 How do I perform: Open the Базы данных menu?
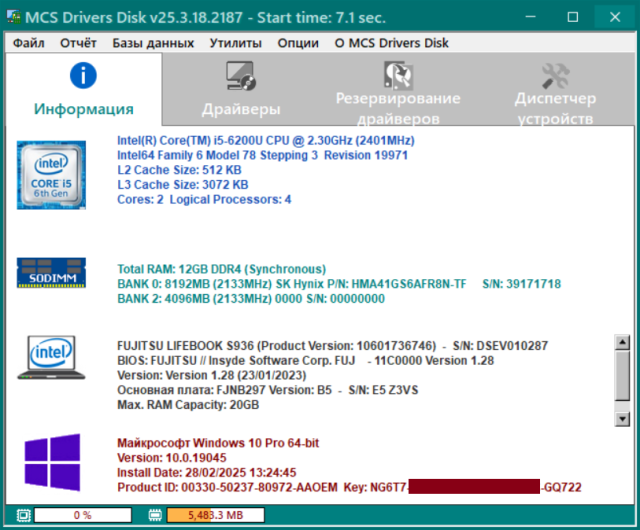click(153, 43)
